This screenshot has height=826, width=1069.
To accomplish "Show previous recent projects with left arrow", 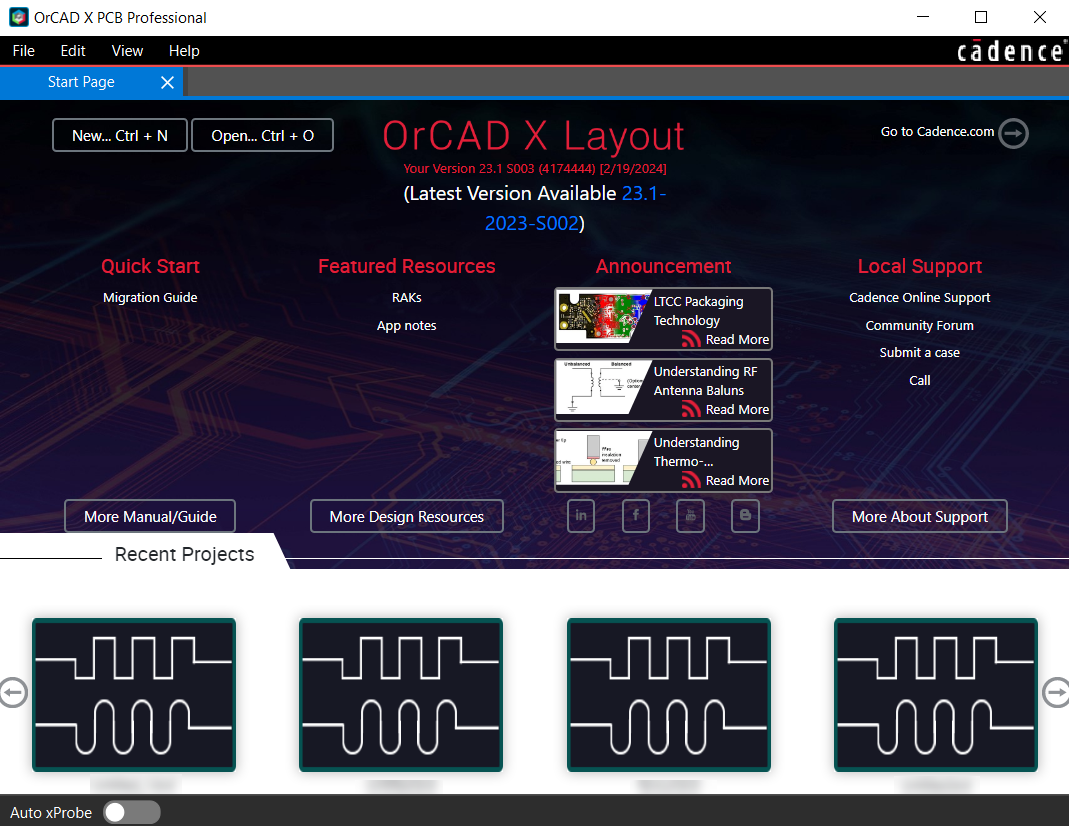I will (x=13, y=692).
